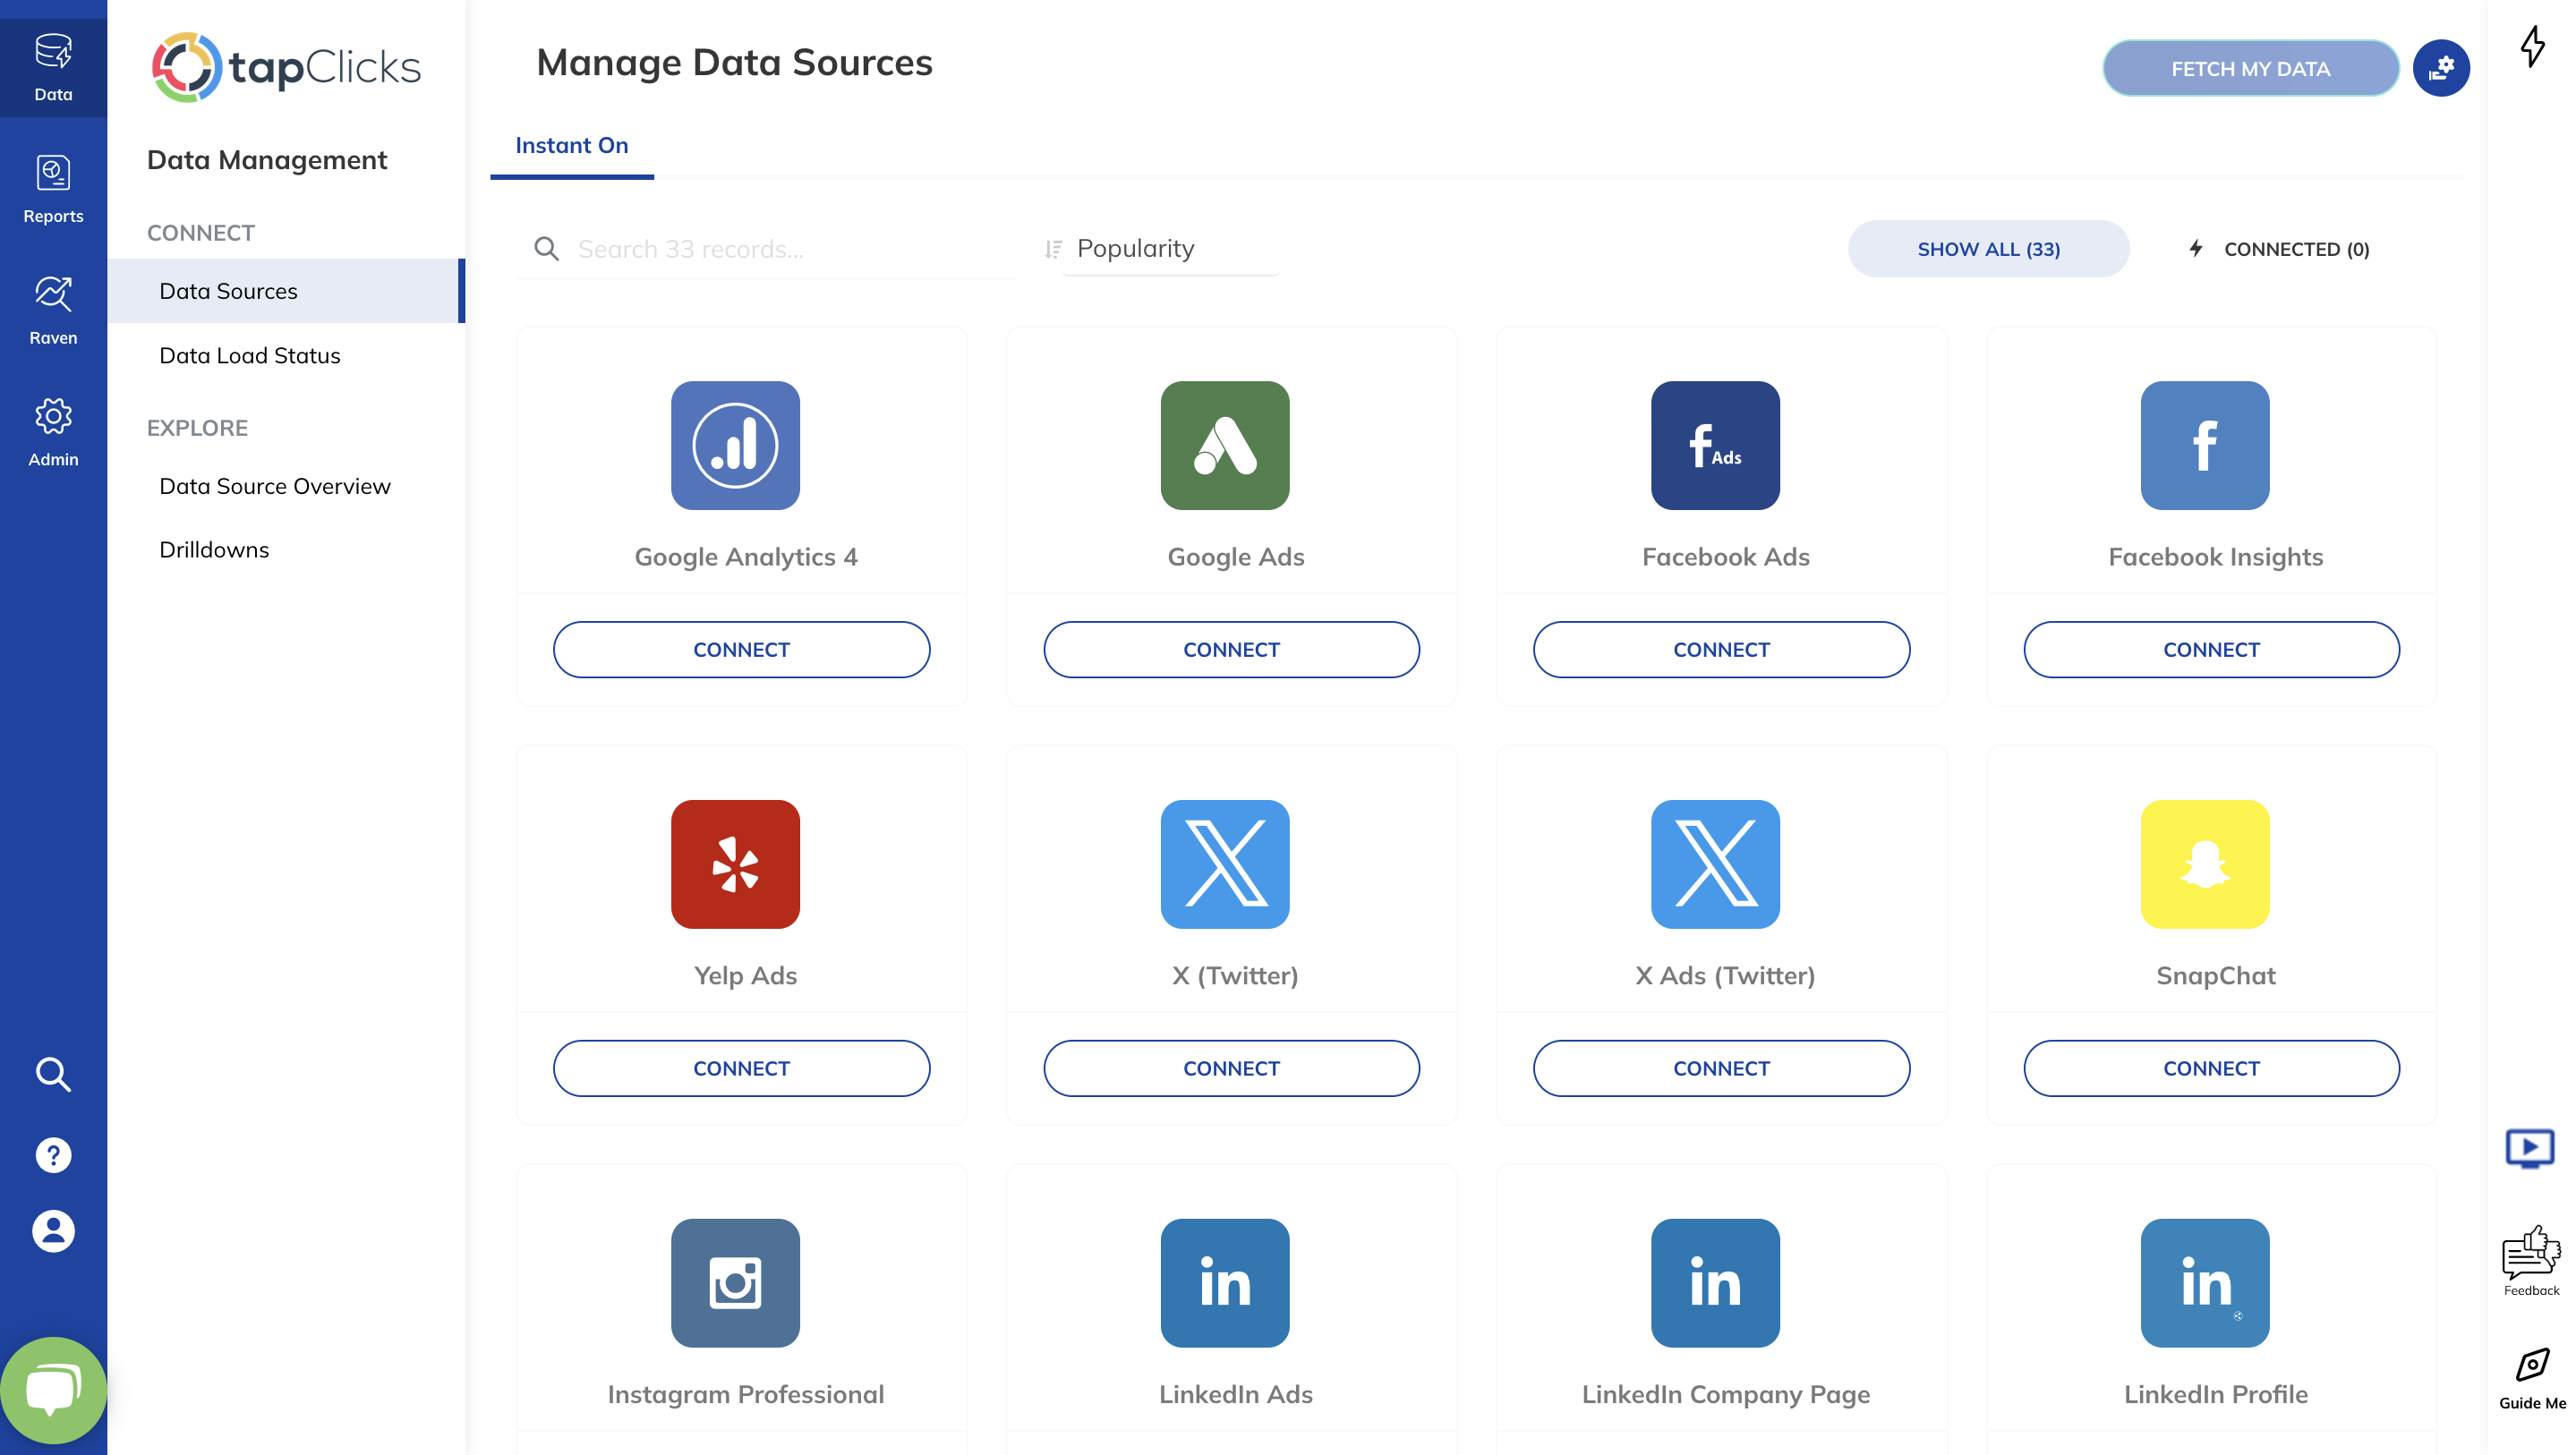
Task: Open Data Source Overview in the sidebar
Action: [275, 486]
